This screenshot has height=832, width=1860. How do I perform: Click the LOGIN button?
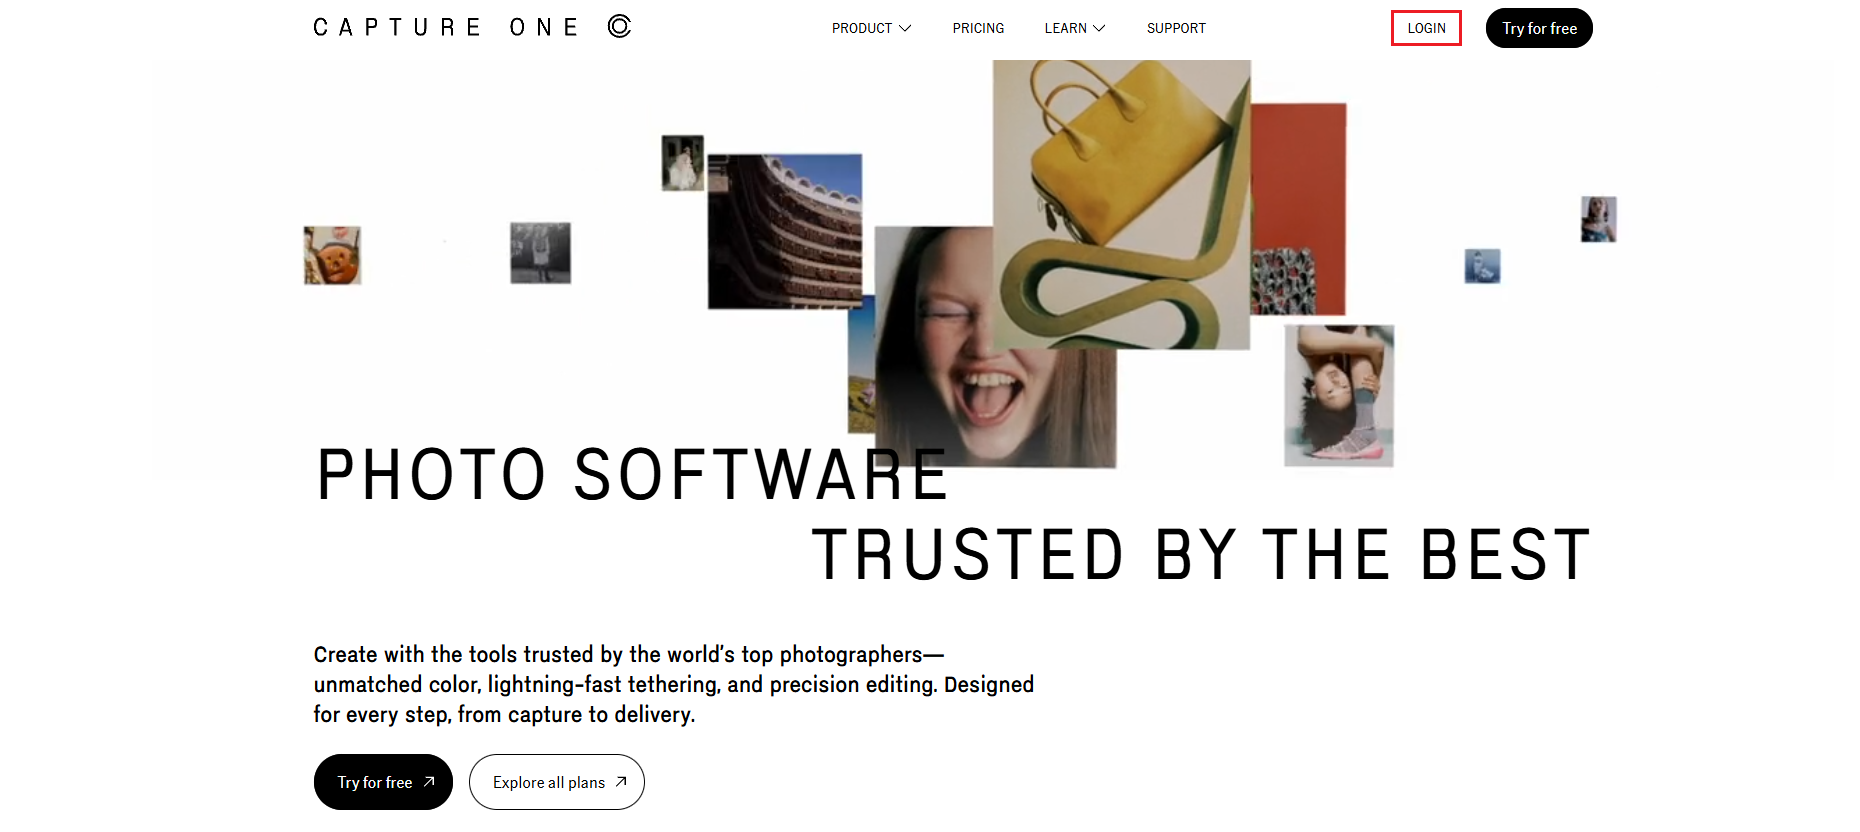pyautogui.click(x=1426, y=28)
